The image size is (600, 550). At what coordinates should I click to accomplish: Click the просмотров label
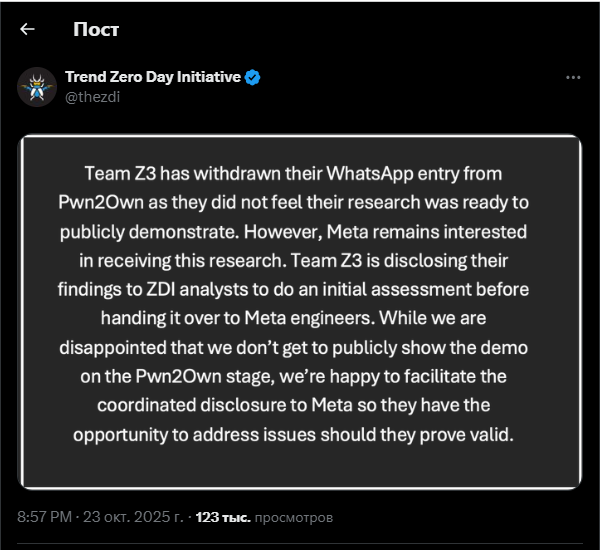(x=294, y=518)
